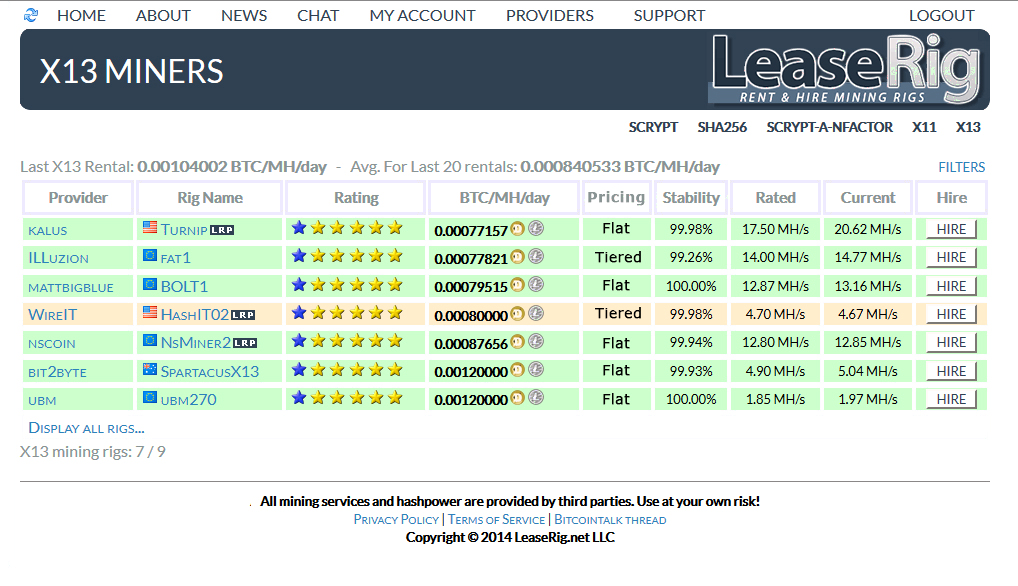Select the X13 algorithm tab
The height and width of the screenshot is (586, 1018).
click(968, 127)
